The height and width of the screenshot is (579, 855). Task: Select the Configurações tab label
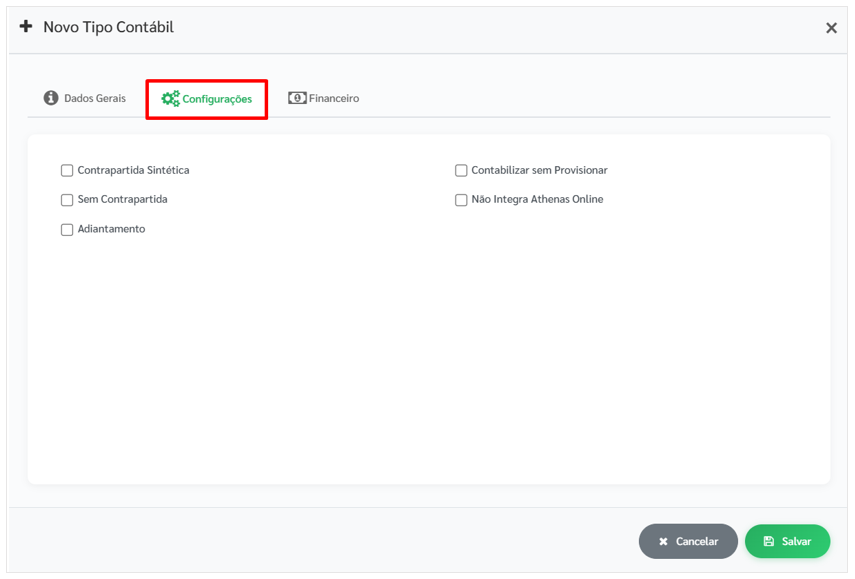click(217, 99)
